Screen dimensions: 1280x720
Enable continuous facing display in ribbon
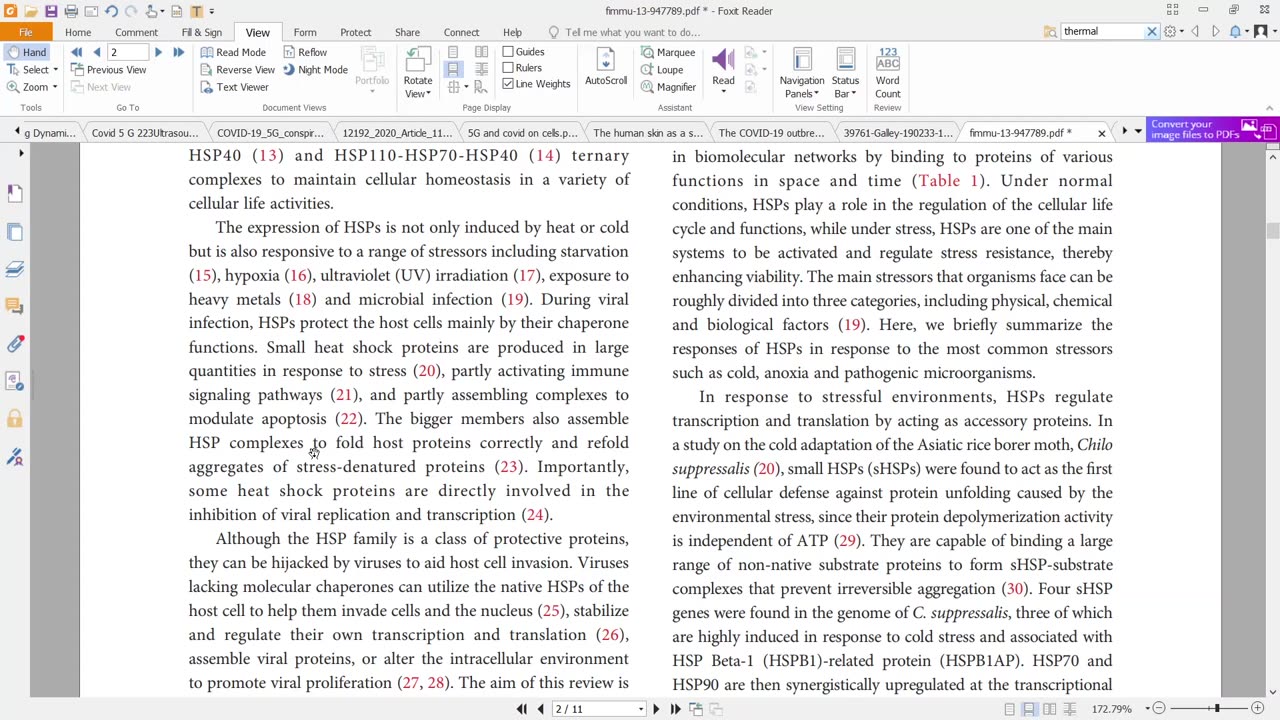[481, 69]
